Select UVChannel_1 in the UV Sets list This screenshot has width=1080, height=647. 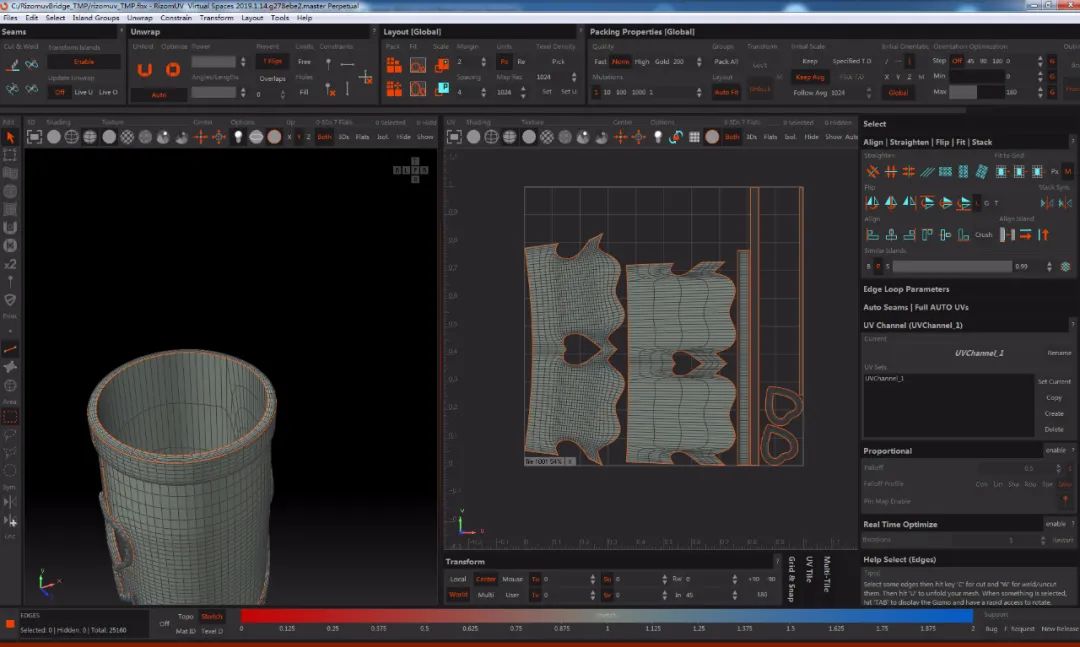pyautogui.click(x=885, y=378)
